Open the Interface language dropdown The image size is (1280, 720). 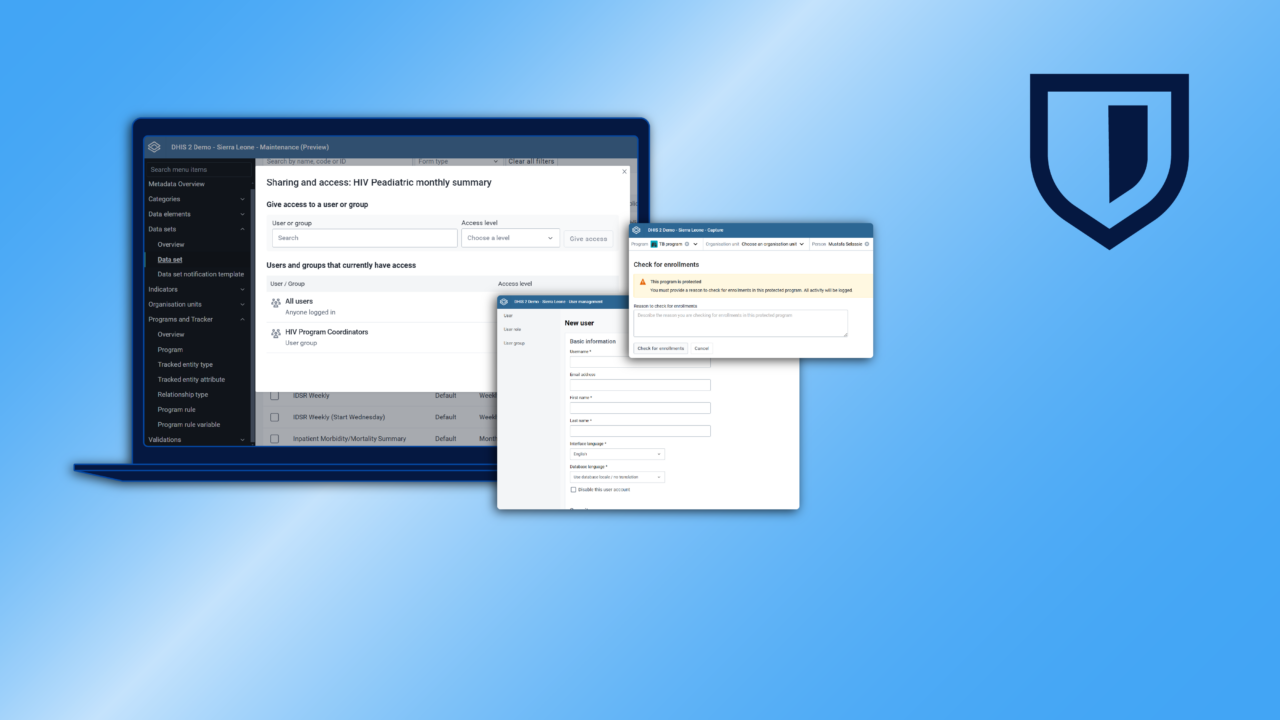(x=617, y=454)
